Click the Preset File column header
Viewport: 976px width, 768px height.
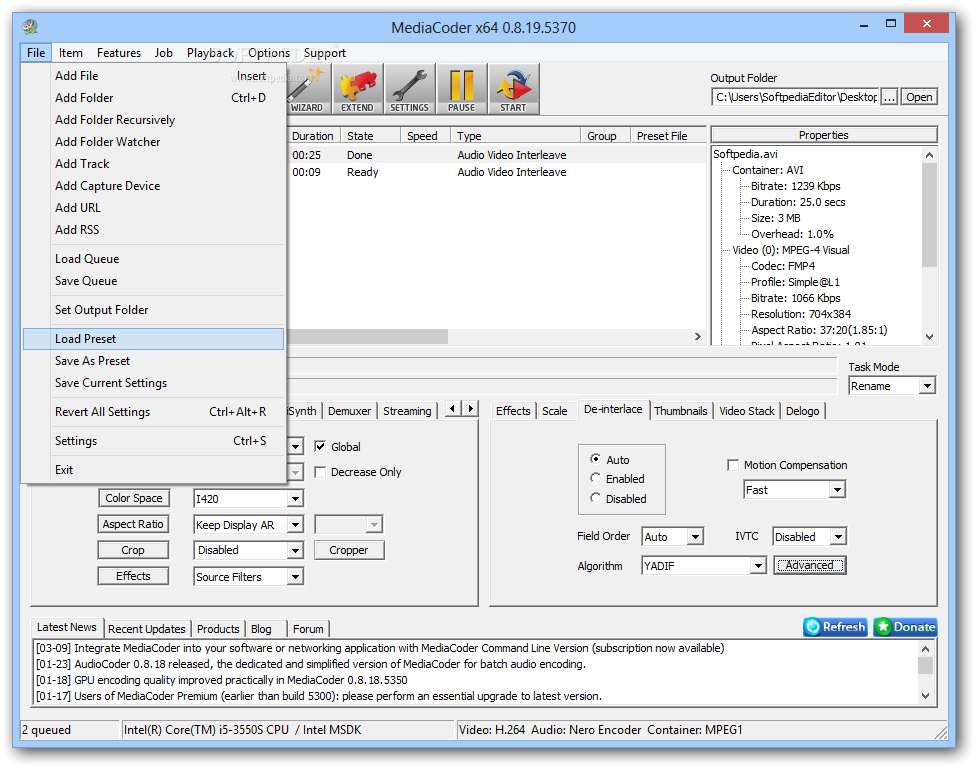point(669,136)
